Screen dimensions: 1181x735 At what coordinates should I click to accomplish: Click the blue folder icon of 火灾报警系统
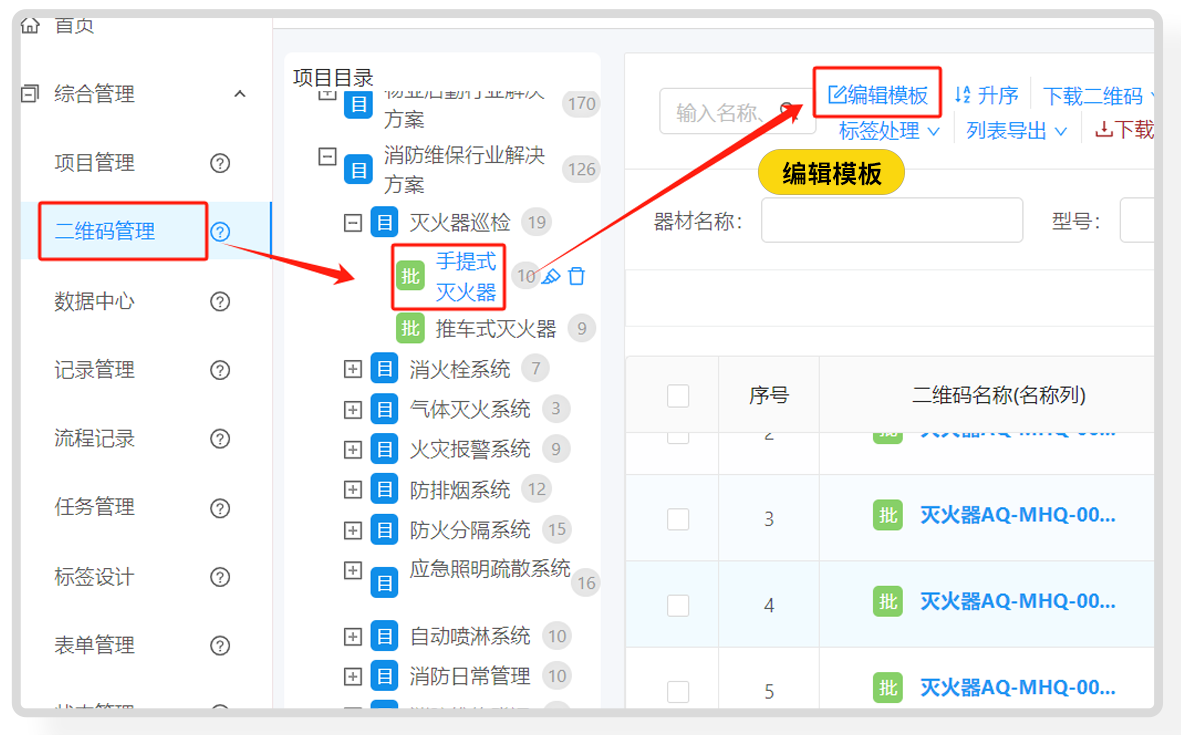385,450
